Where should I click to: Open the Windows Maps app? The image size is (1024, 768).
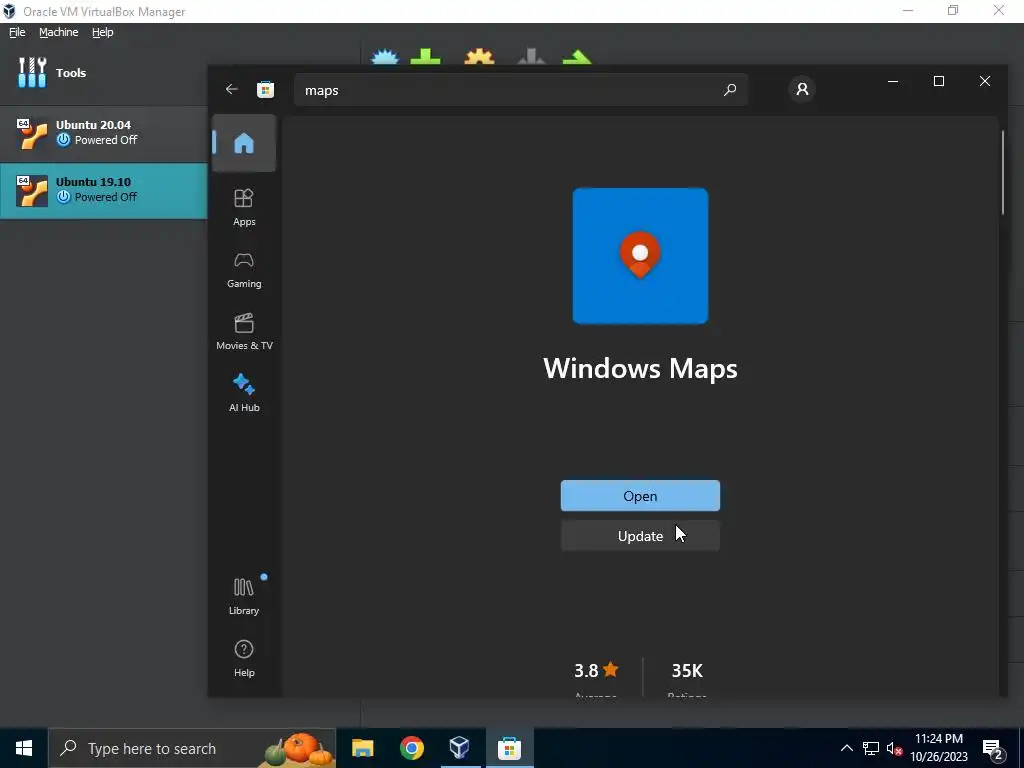coord(640,496)
